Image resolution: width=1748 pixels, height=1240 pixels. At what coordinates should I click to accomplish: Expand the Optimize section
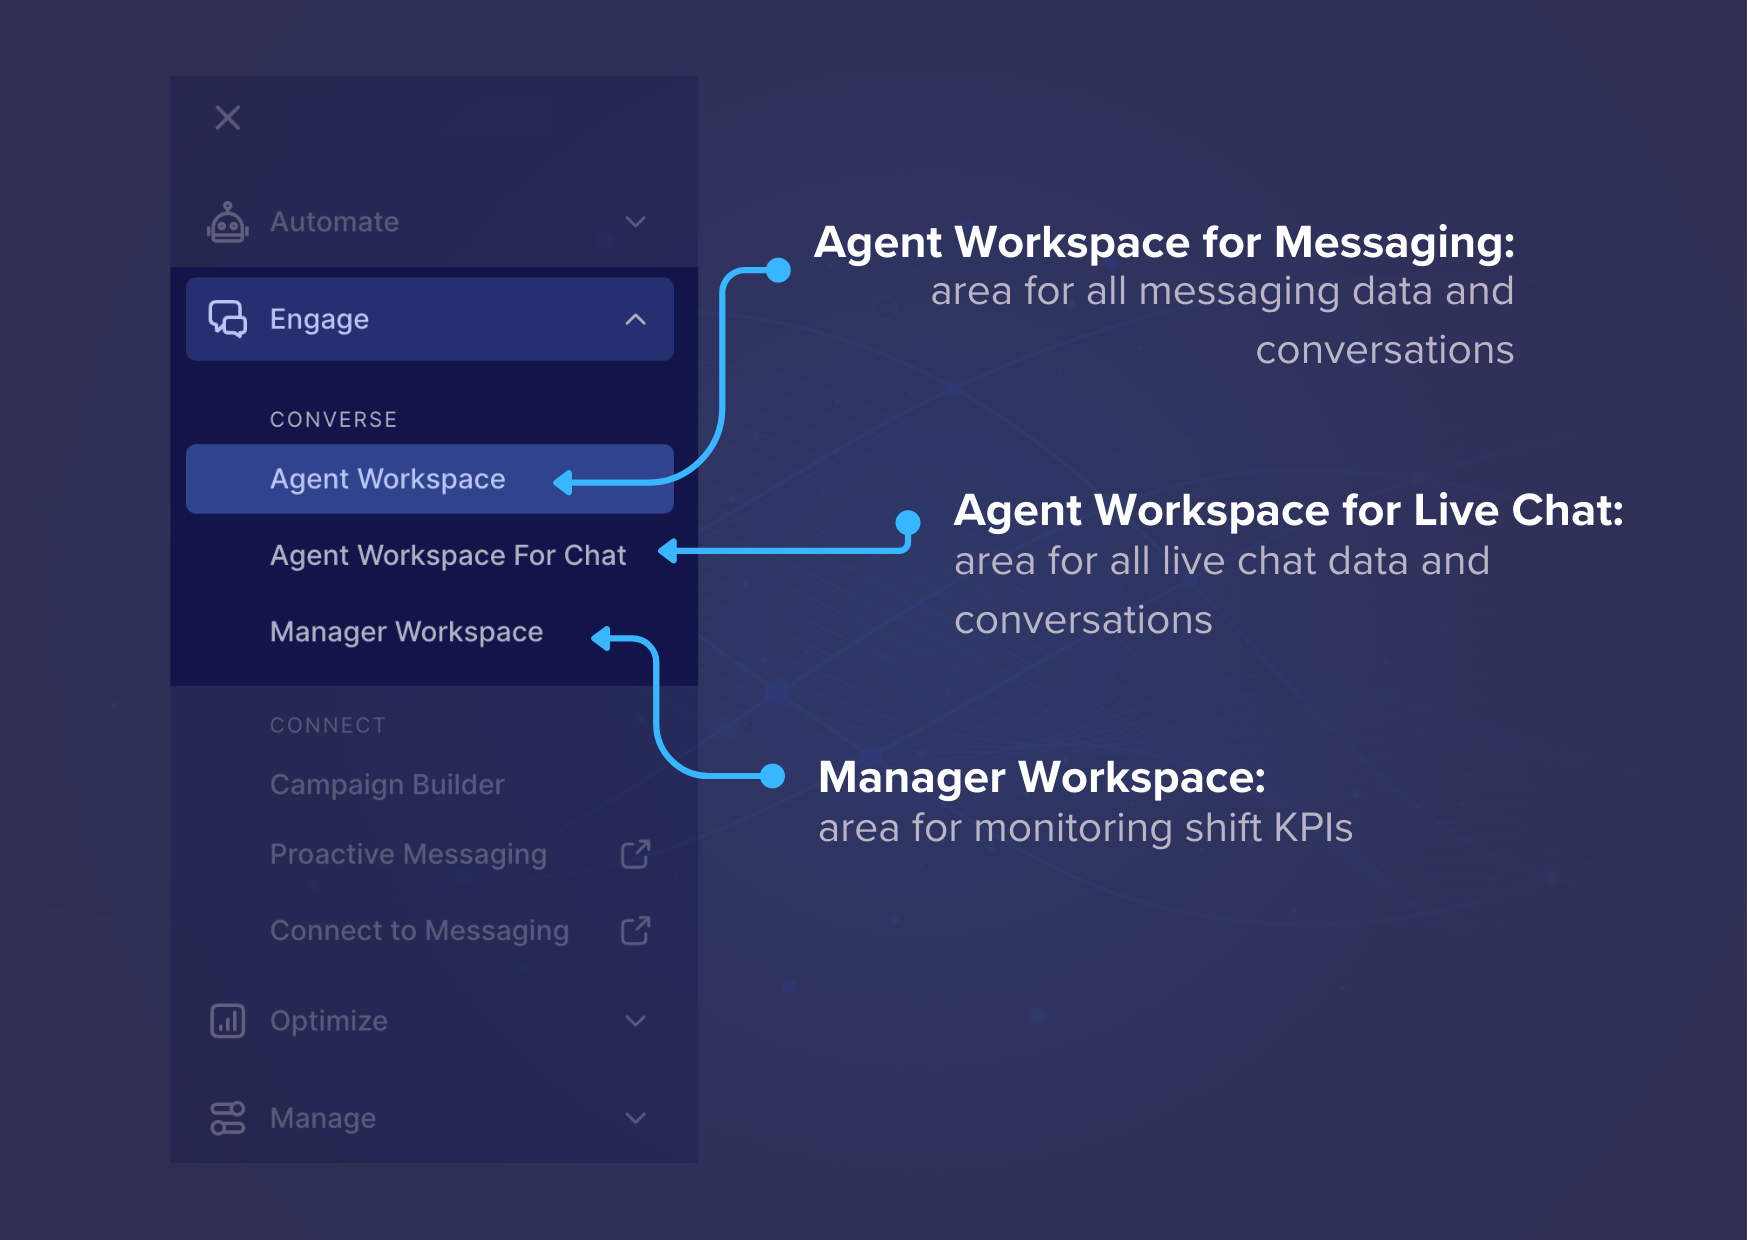635,1021
